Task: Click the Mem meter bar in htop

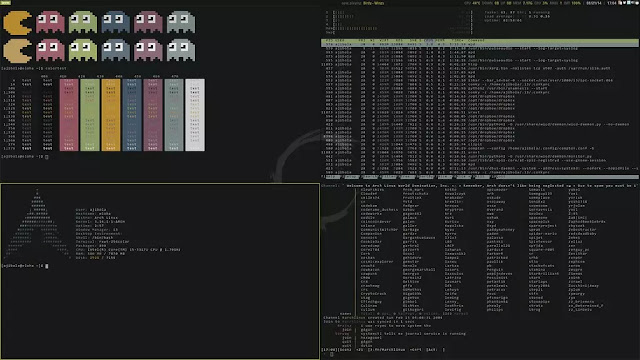Action: point(399,28)
